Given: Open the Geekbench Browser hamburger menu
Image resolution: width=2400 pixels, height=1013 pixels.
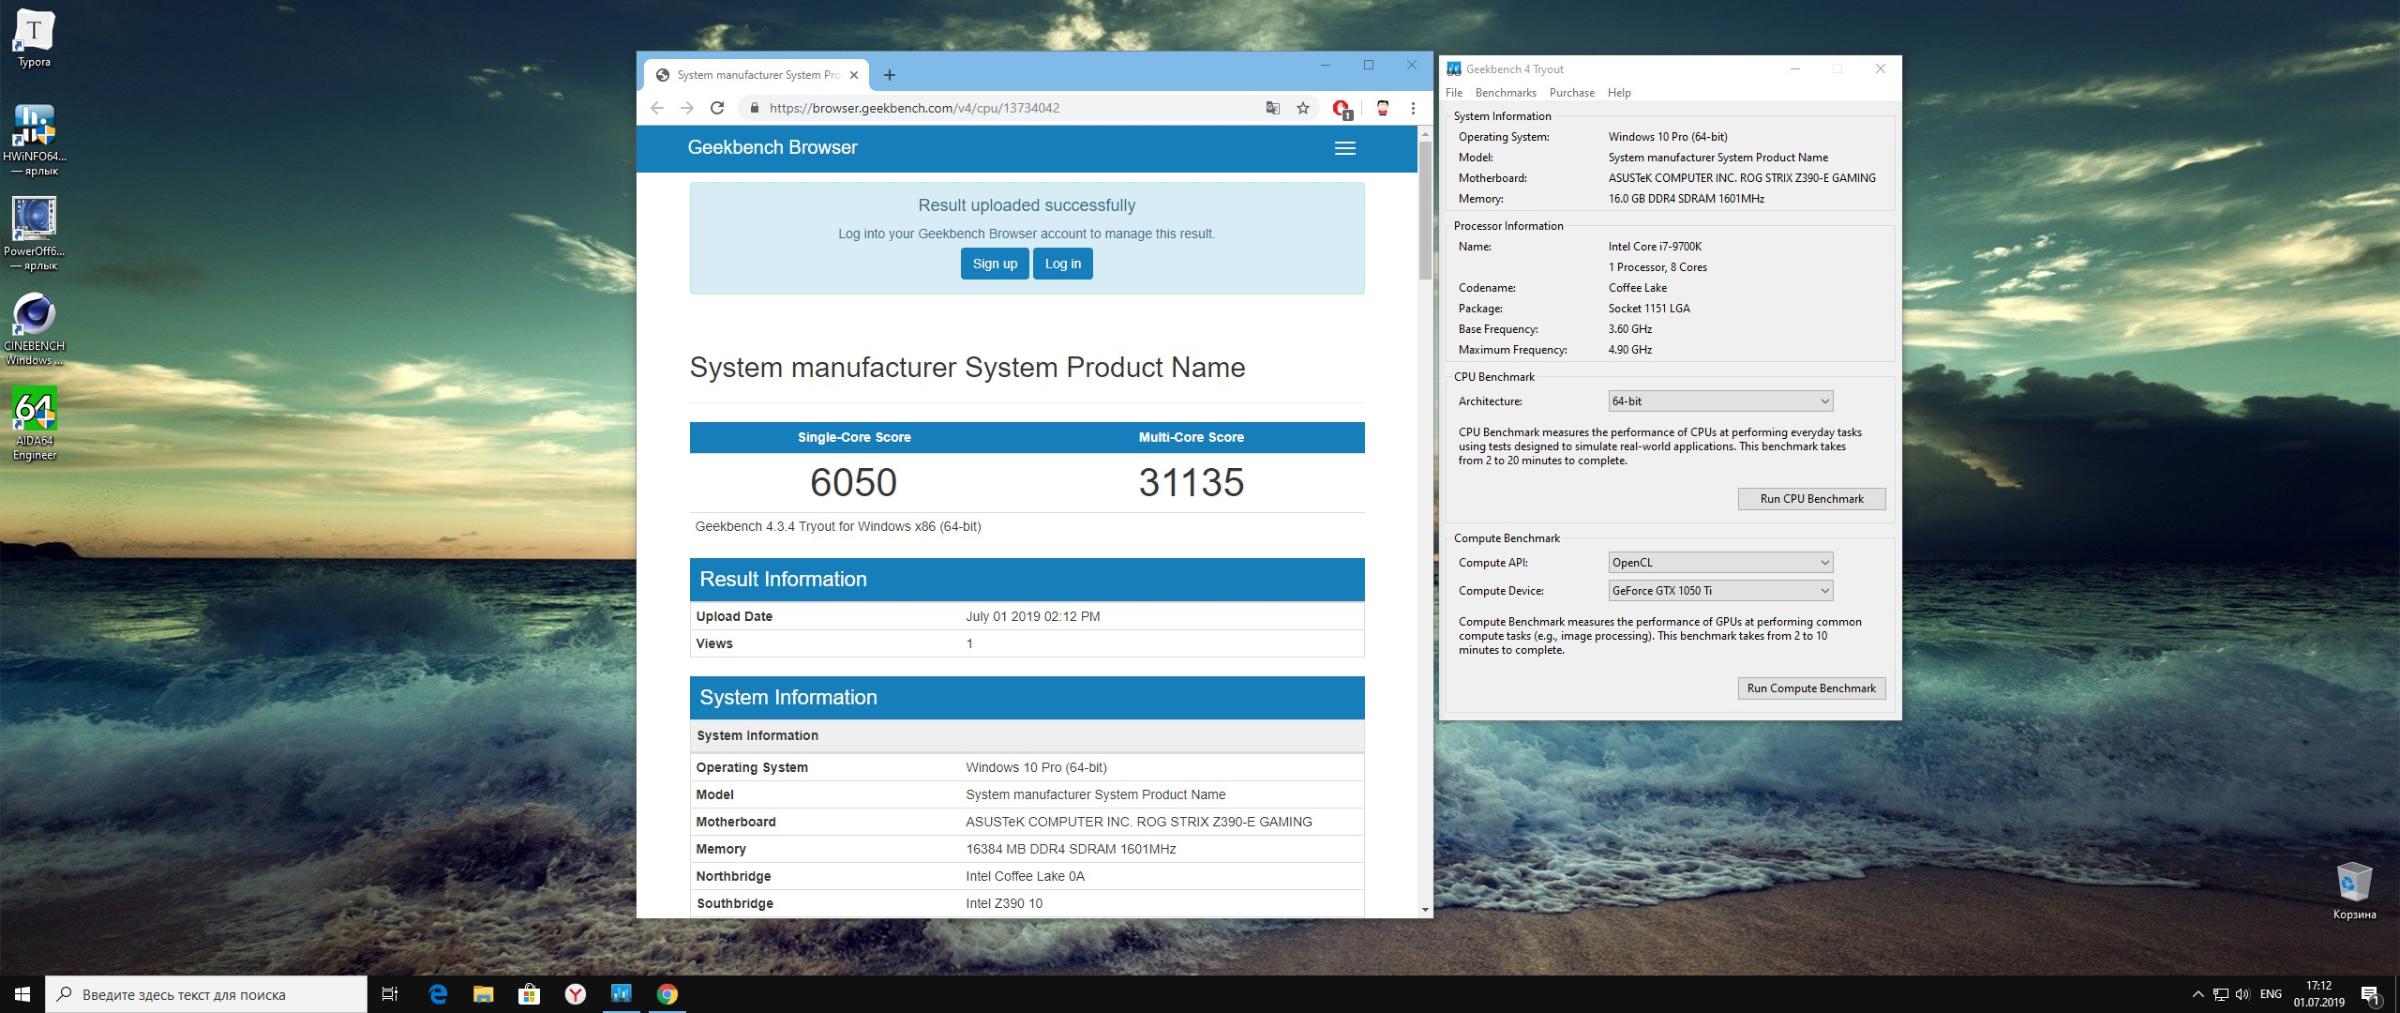Looking at the screenshot, I should coord(1345,148).
